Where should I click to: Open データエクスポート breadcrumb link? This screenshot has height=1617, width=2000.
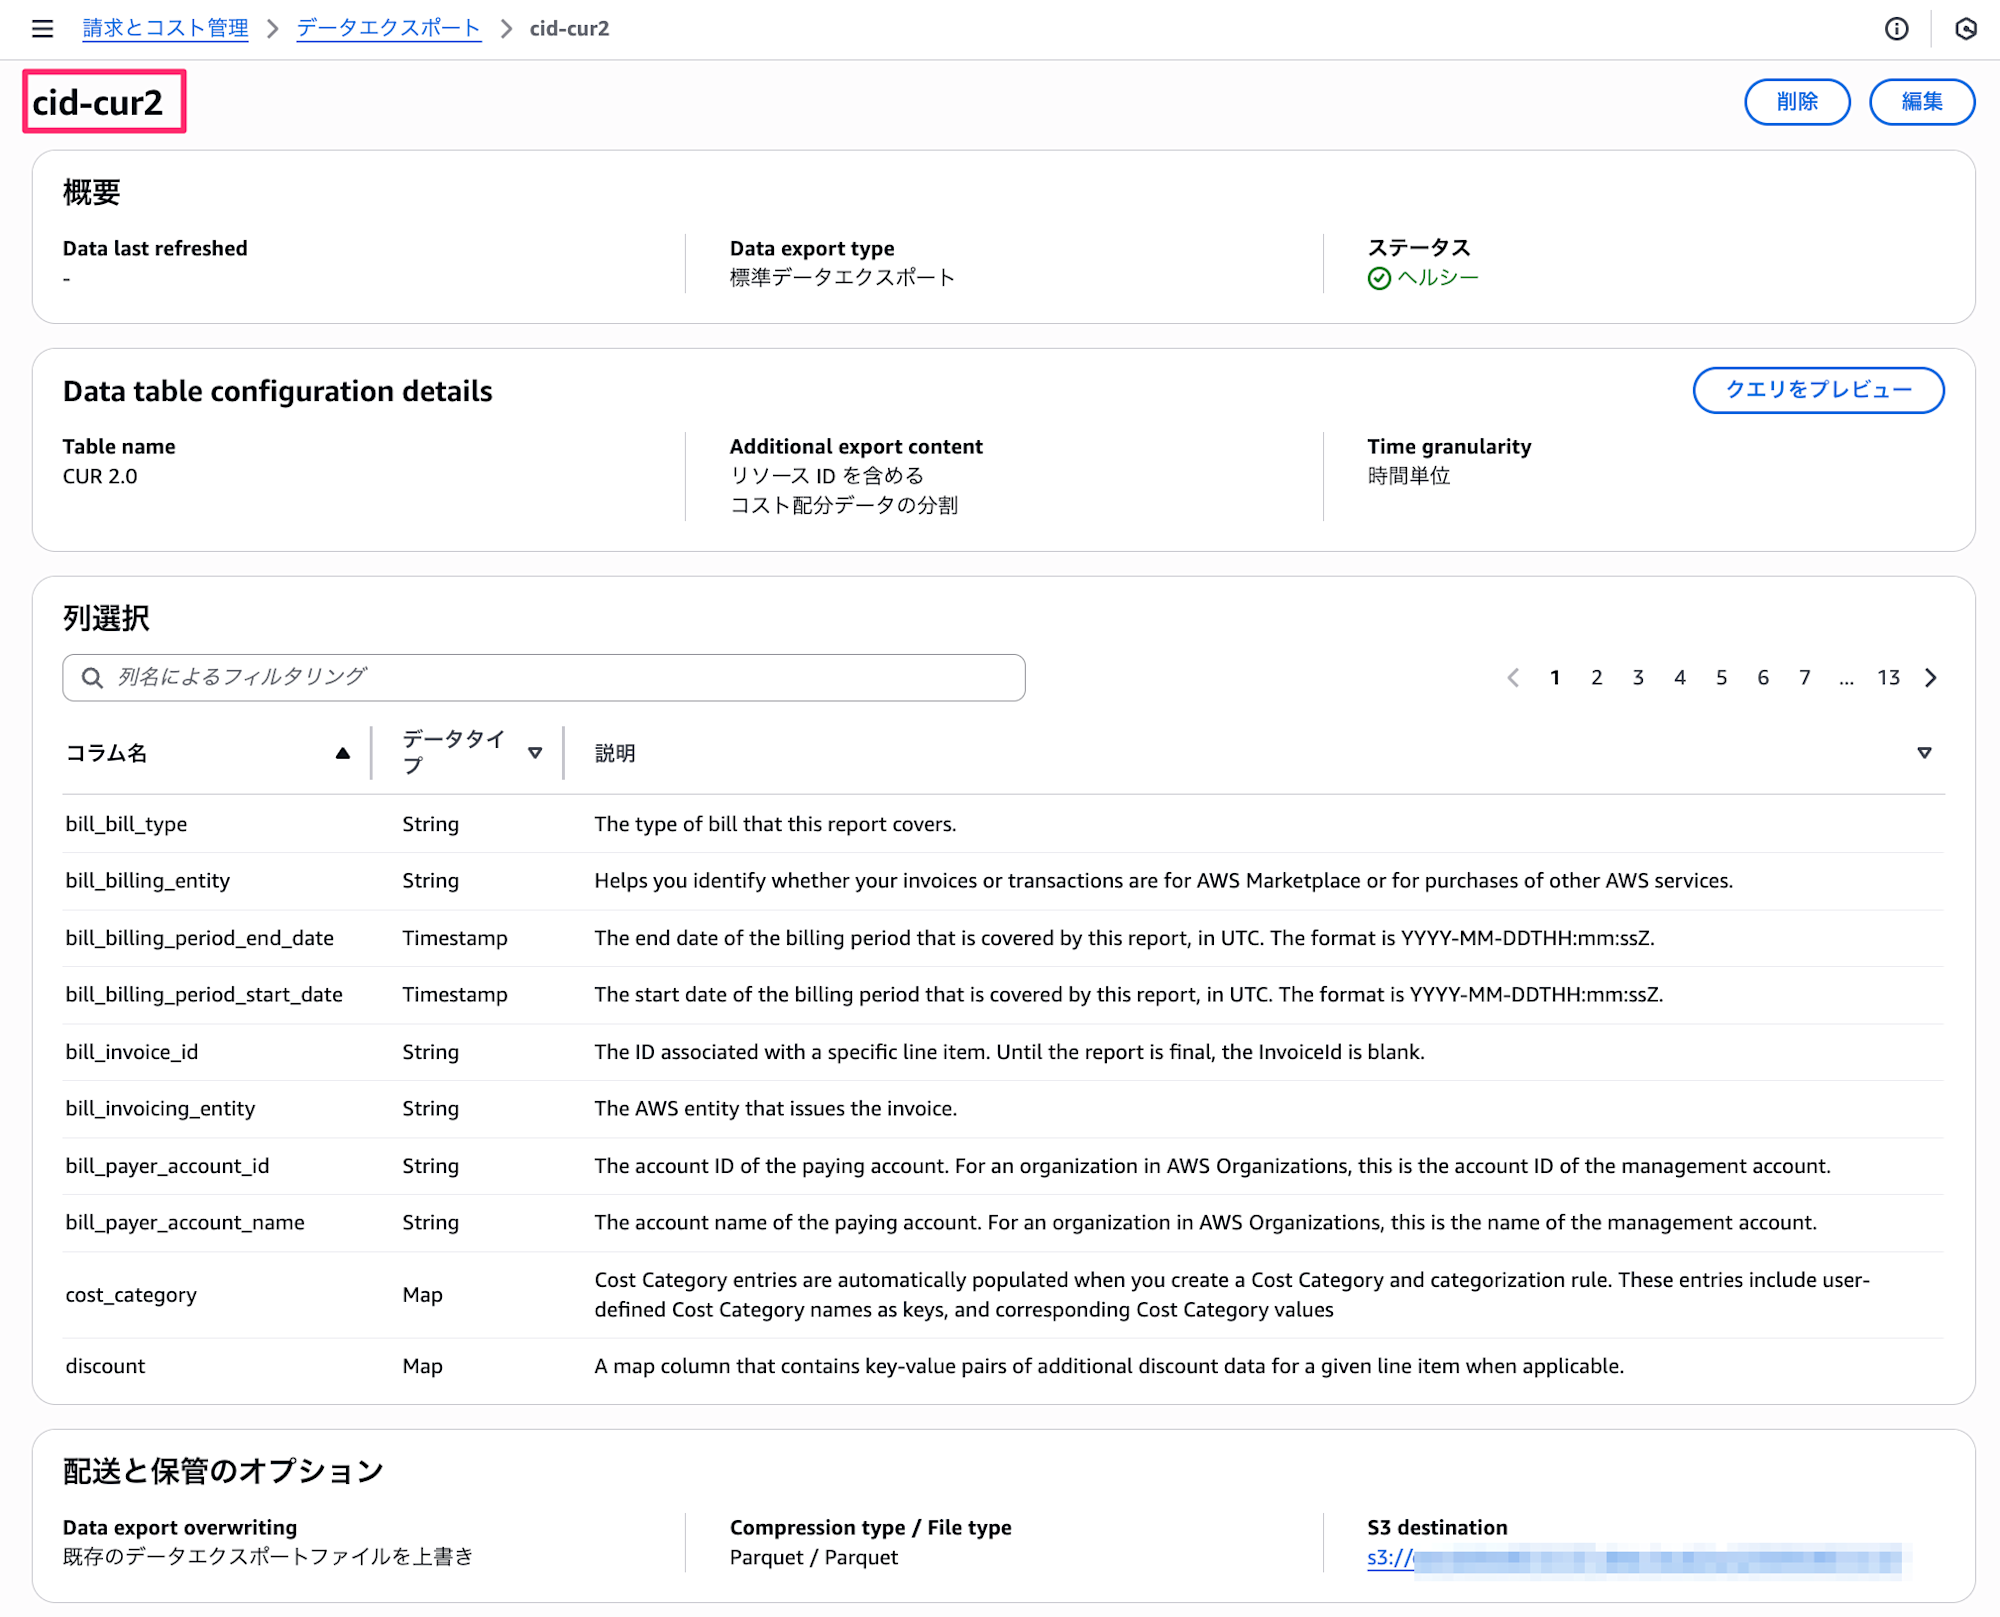[389, 29]
